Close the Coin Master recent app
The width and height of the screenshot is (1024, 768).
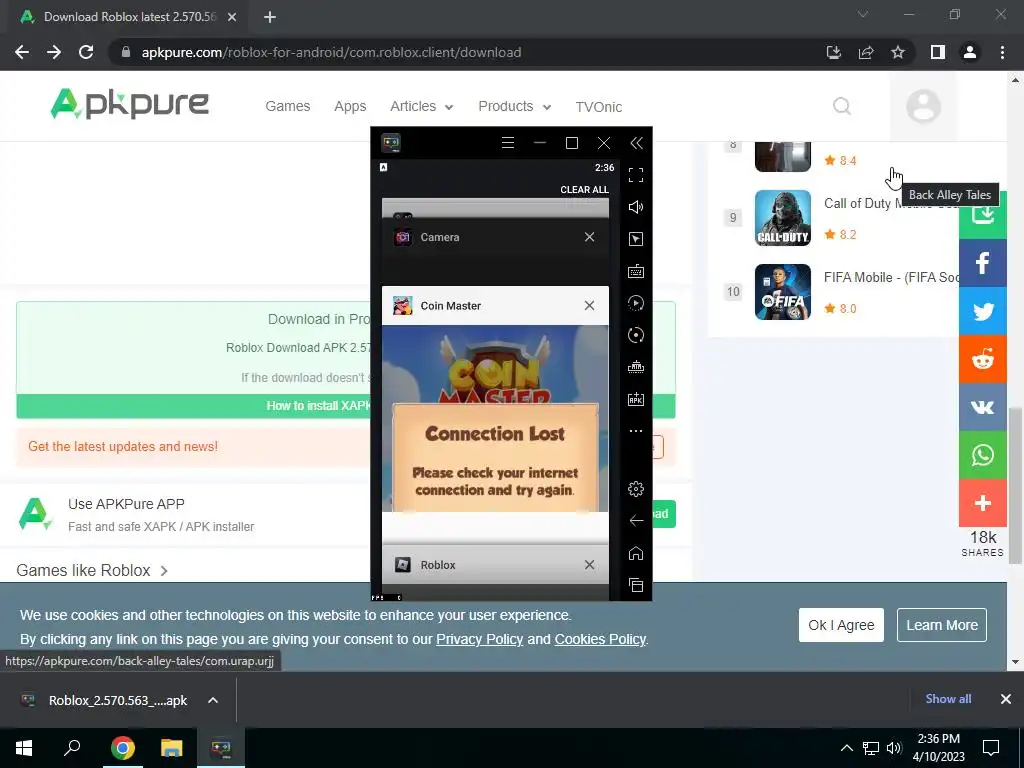(589, 306)
